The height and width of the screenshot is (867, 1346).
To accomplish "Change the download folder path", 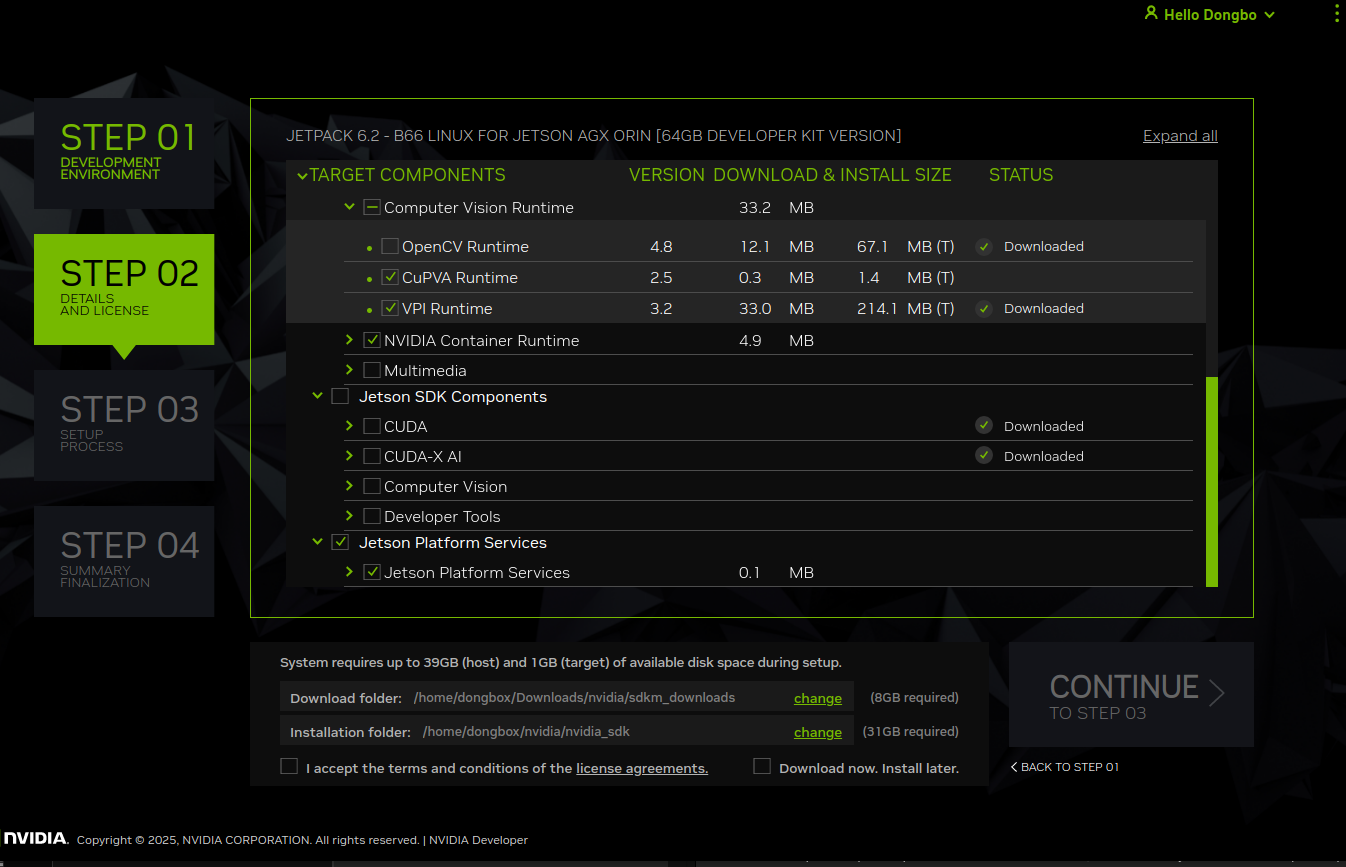I will click(x=817, y=698).
